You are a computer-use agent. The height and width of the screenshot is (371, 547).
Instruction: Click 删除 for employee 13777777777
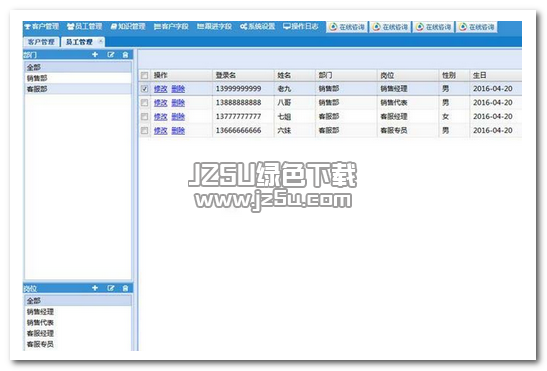coord(178,117)
